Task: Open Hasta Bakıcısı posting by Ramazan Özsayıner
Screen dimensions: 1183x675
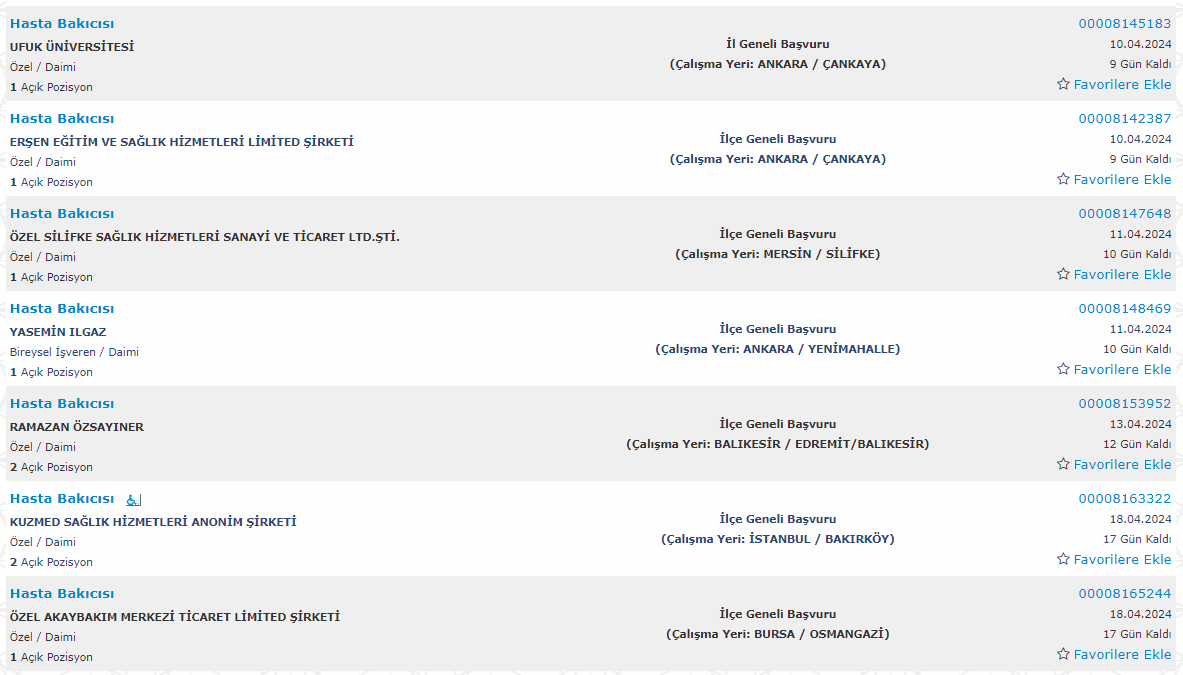Action: point(62,403)
